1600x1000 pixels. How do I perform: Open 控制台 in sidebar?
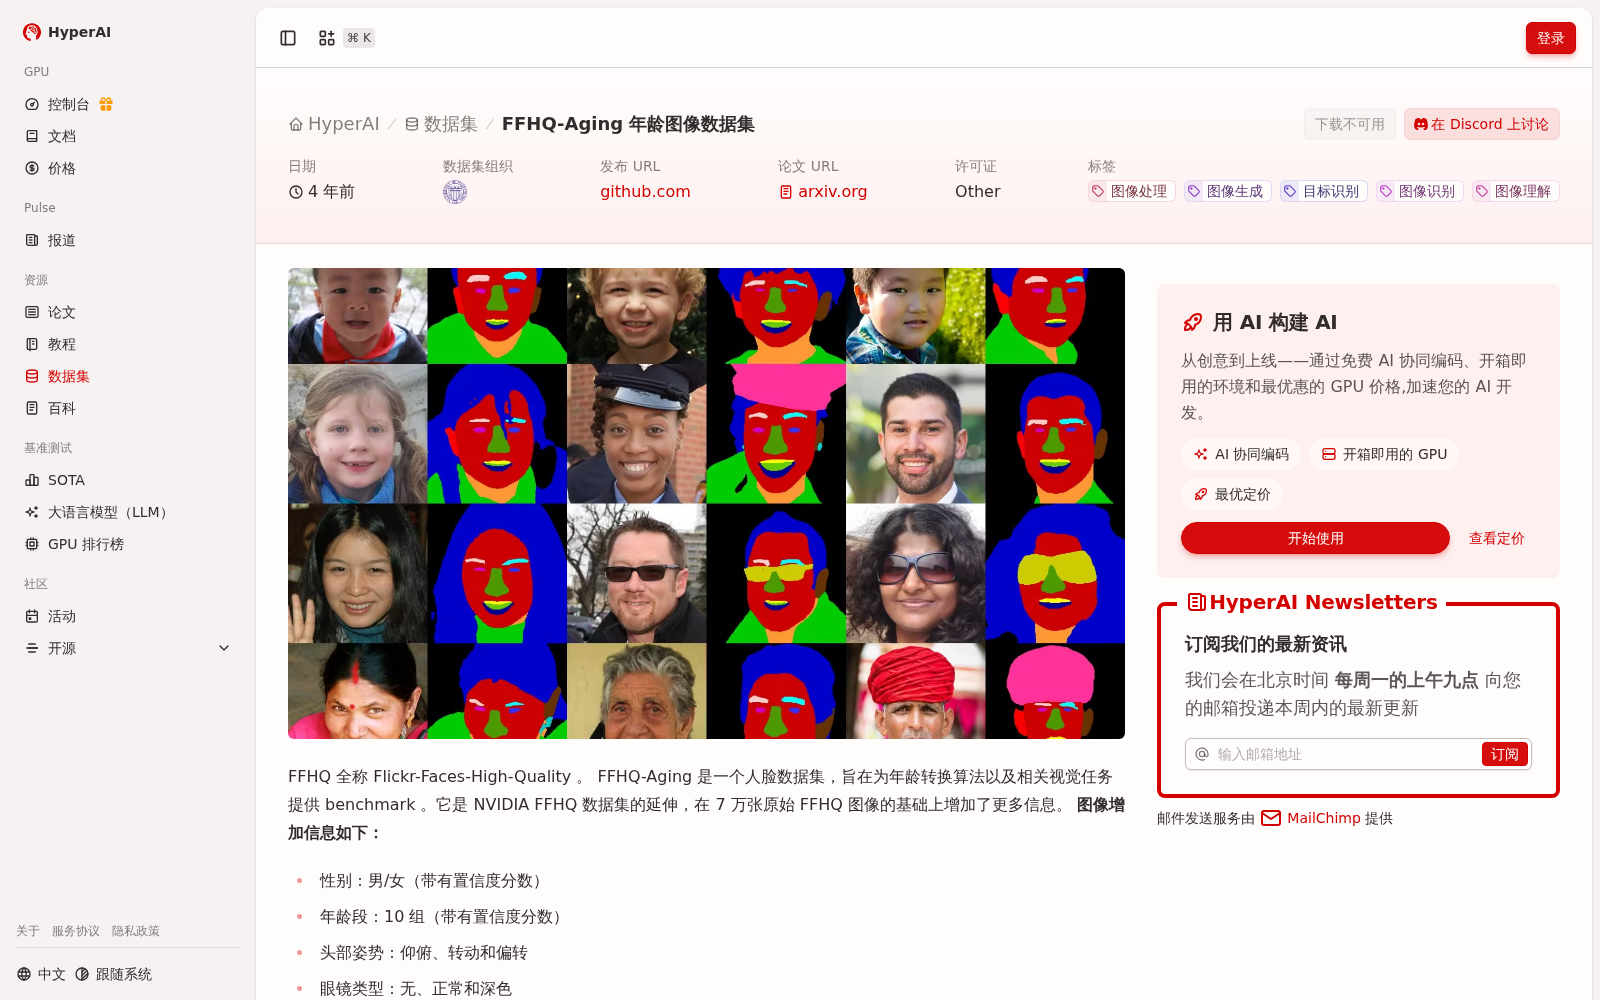69,104
